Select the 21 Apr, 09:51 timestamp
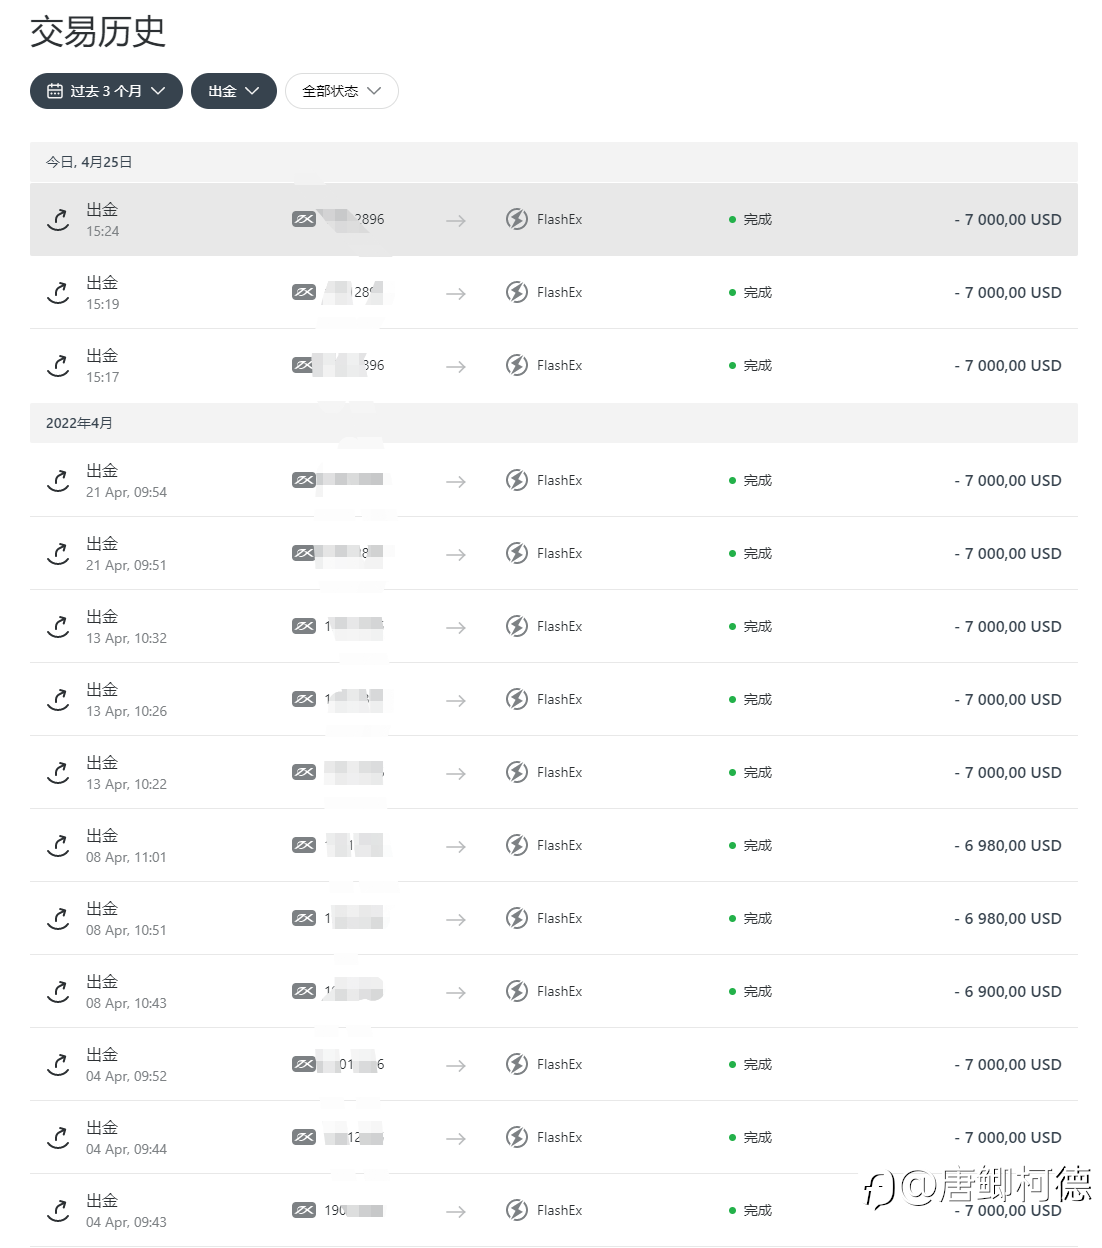Screen dimensions: 1102x1248 tap(126, 565)
